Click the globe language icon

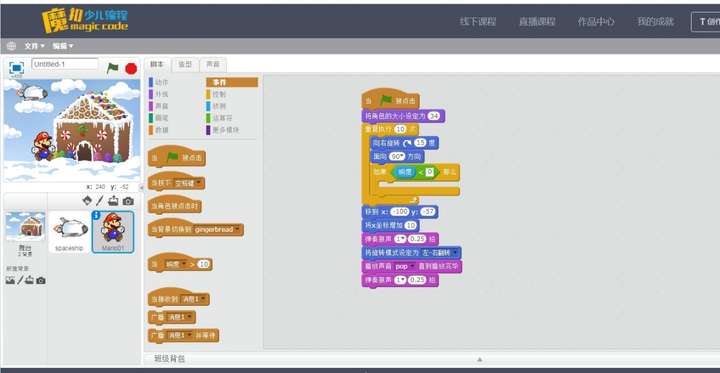tap(11, 46)
